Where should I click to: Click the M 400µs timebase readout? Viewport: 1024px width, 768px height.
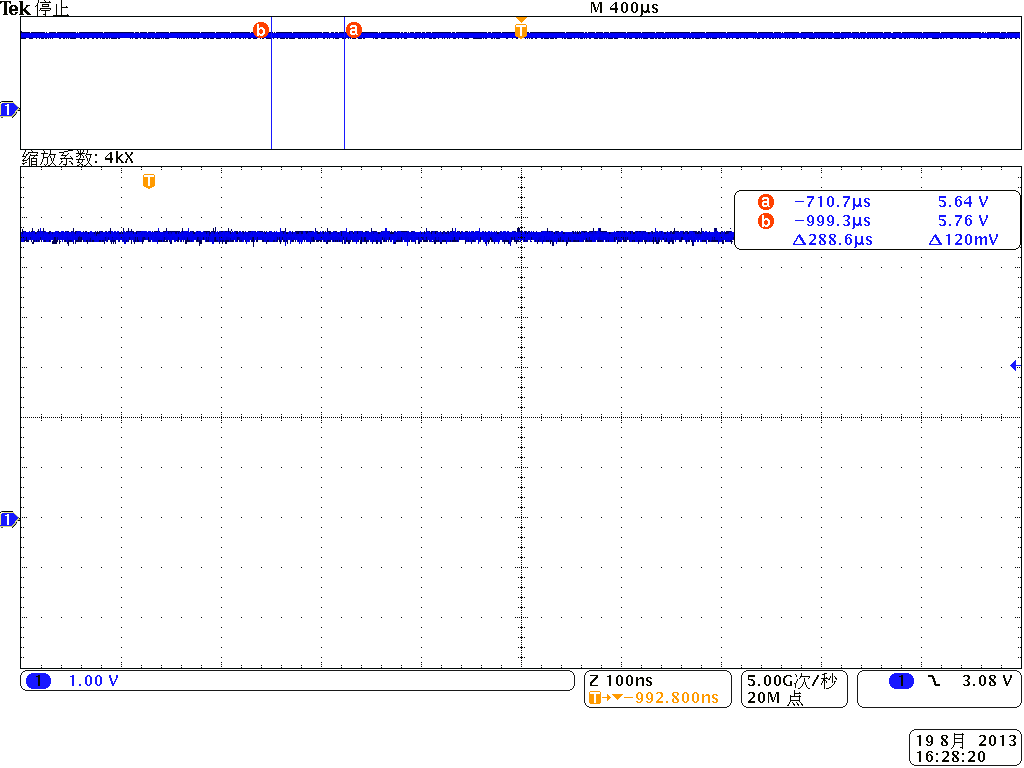point(624,8)
